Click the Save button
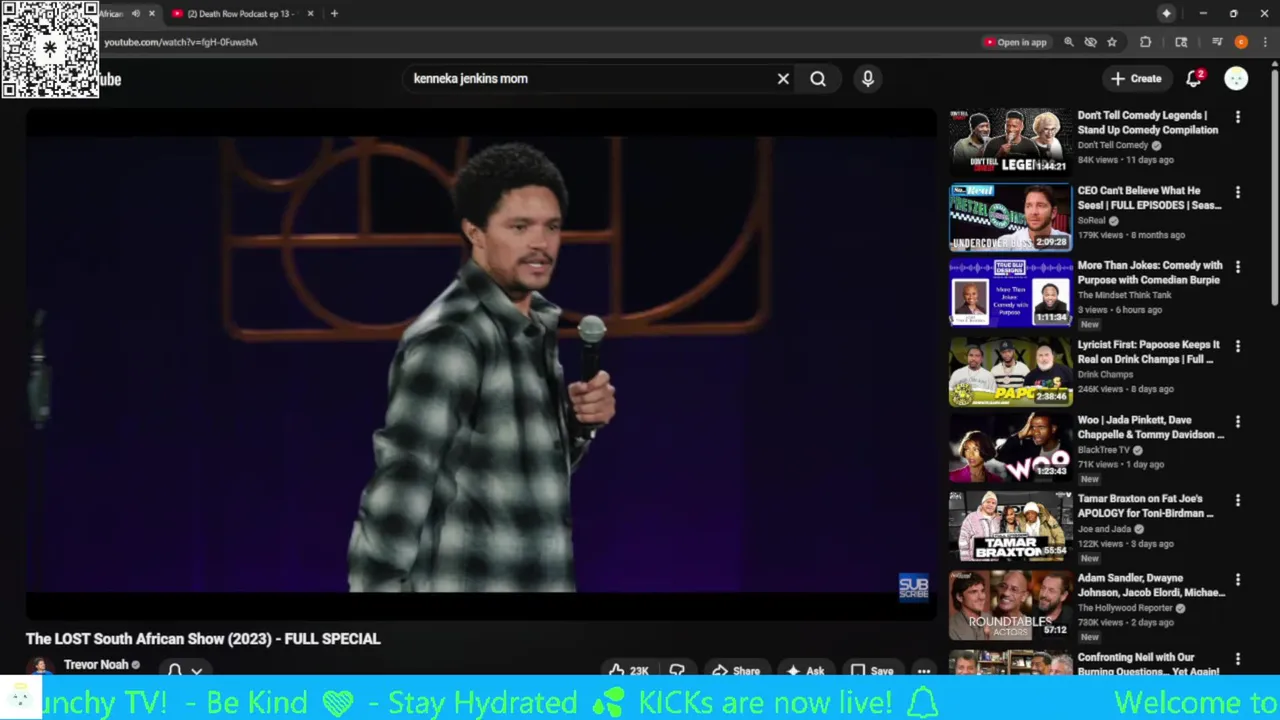 coord(871,671)
